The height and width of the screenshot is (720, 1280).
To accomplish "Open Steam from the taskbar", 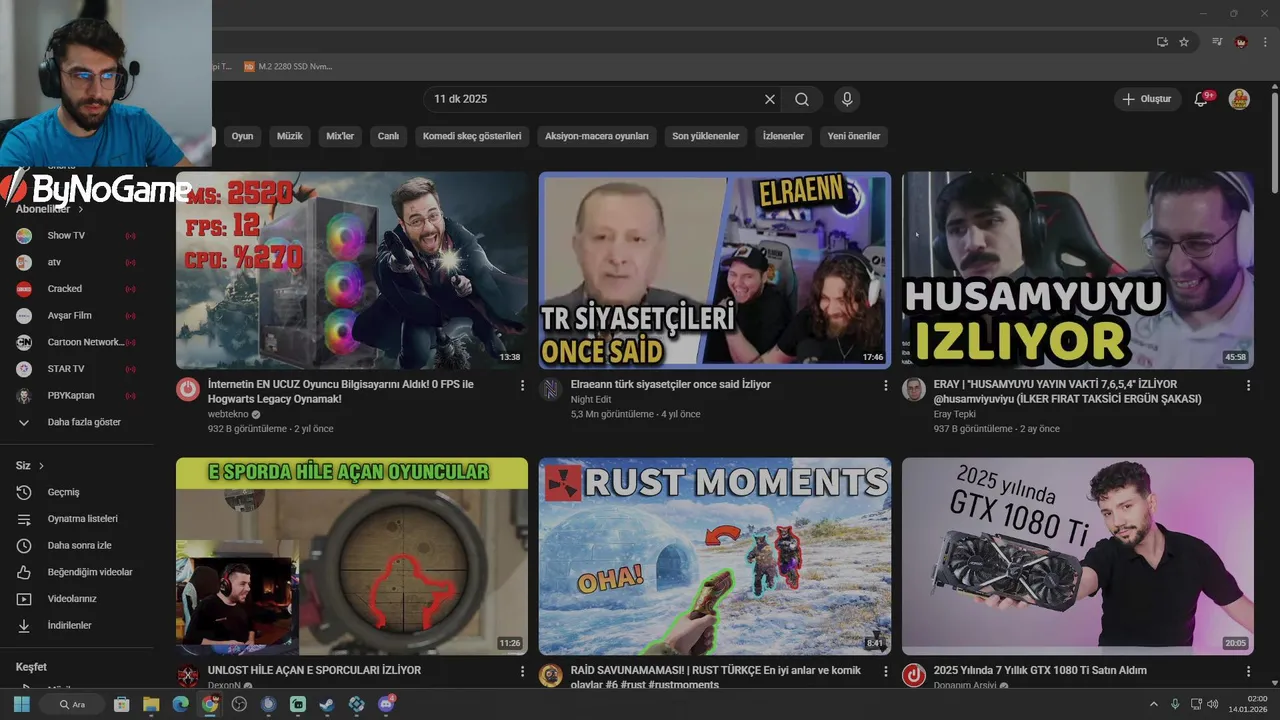I will point(326,704).
